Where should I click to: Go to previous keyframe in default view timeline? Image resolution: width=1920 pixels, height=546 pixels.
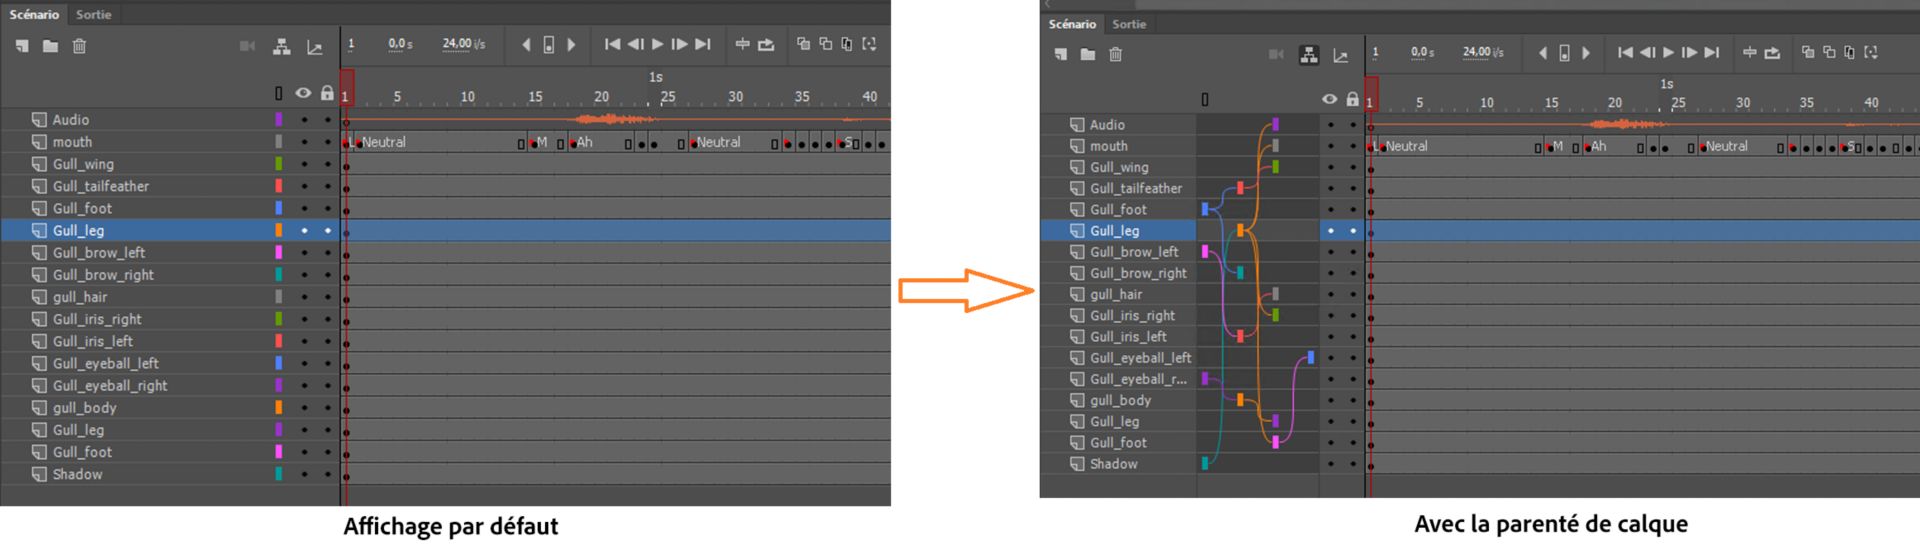tap(526, 45)
